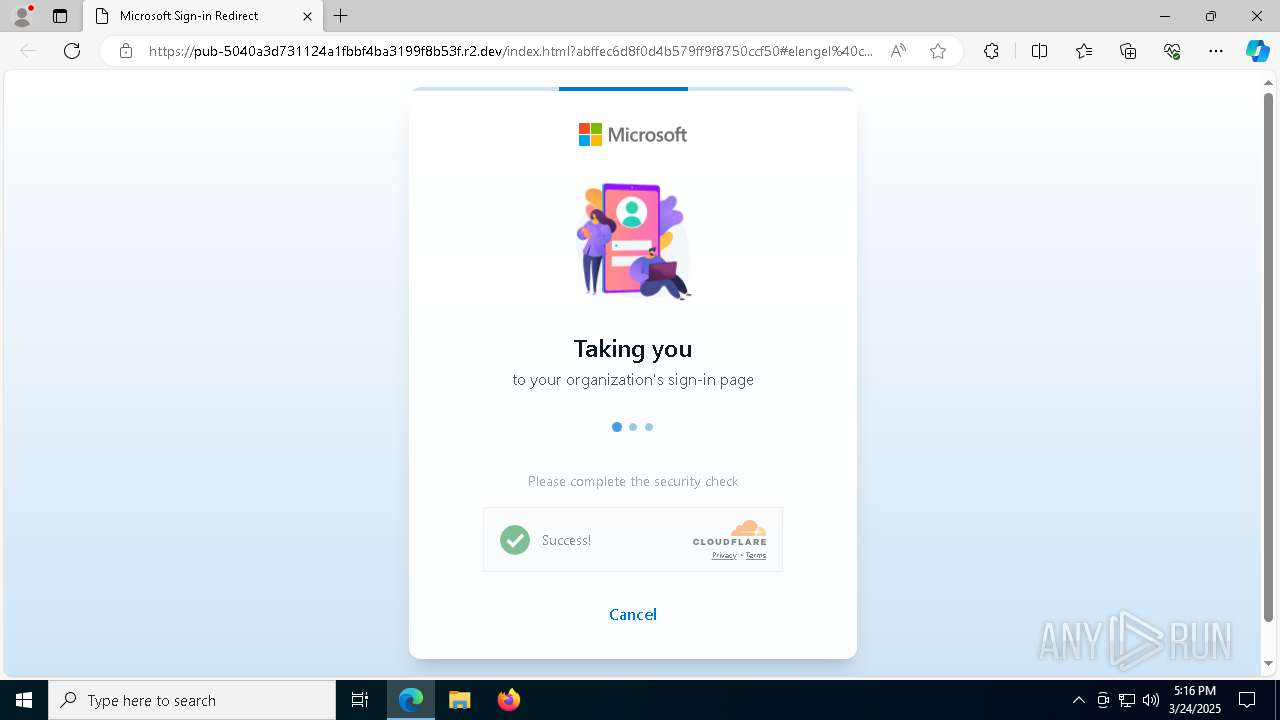Restore down the browser window

pyautogui.click(x=1211, y=16)
